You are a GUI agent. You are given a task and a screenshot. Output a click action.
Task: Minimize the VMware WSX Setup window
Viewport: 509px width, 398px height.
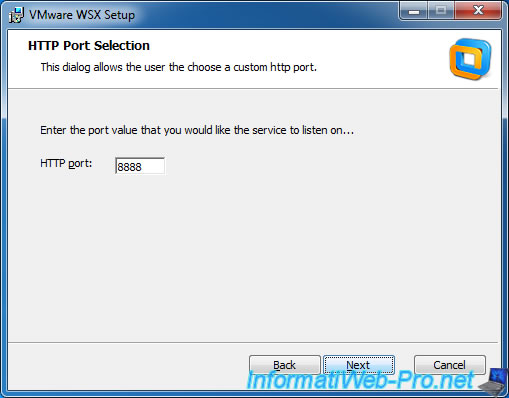(414, 11)
